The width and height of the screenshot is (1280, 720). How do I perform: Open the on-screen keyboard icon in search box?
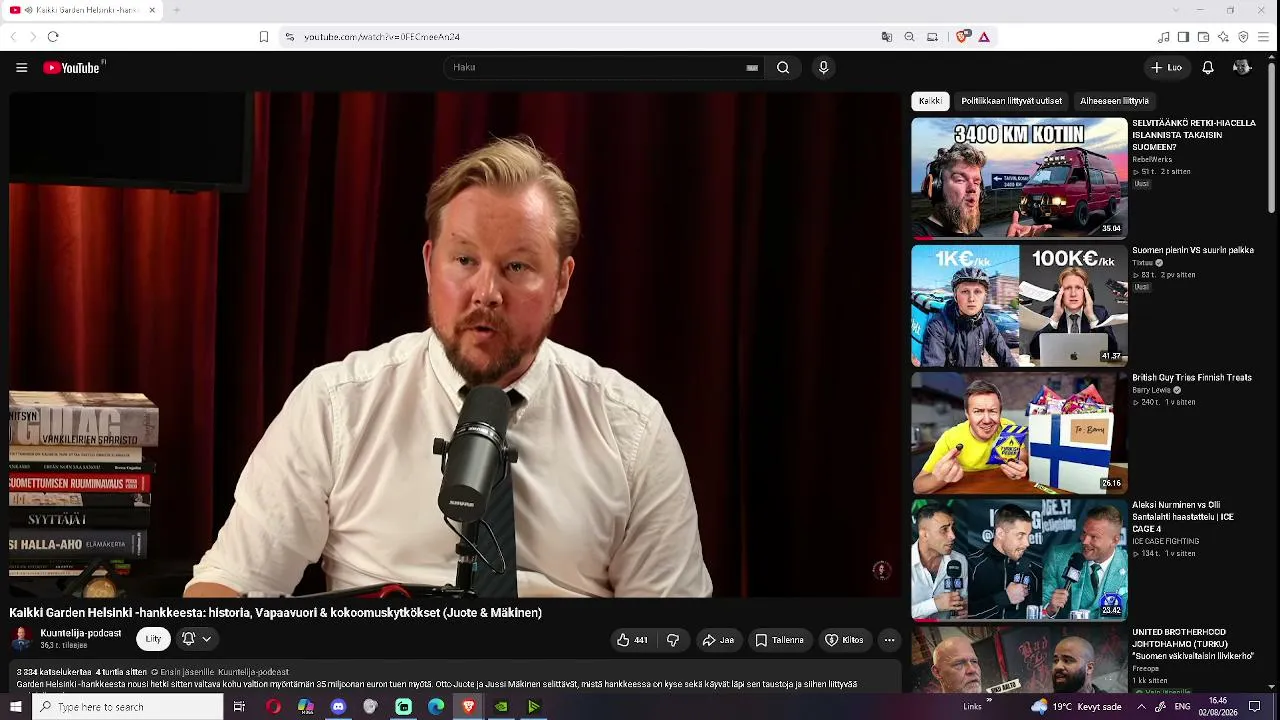pos(752,68)
